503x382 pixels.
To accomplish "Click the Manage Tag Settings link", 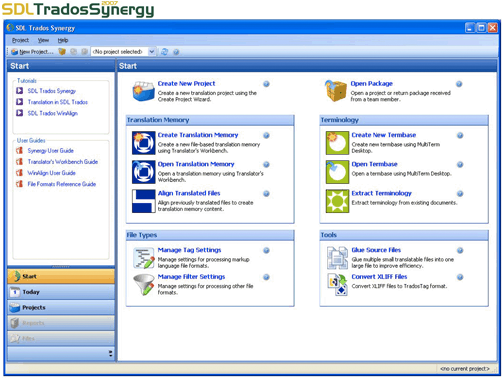I will (189, 250).
